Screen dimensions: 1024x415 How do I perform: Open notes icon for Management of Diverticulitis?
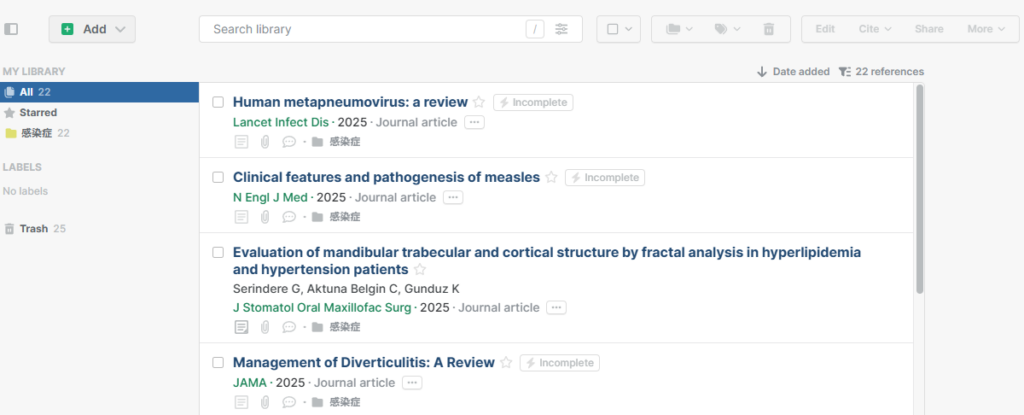coord(241,402)
